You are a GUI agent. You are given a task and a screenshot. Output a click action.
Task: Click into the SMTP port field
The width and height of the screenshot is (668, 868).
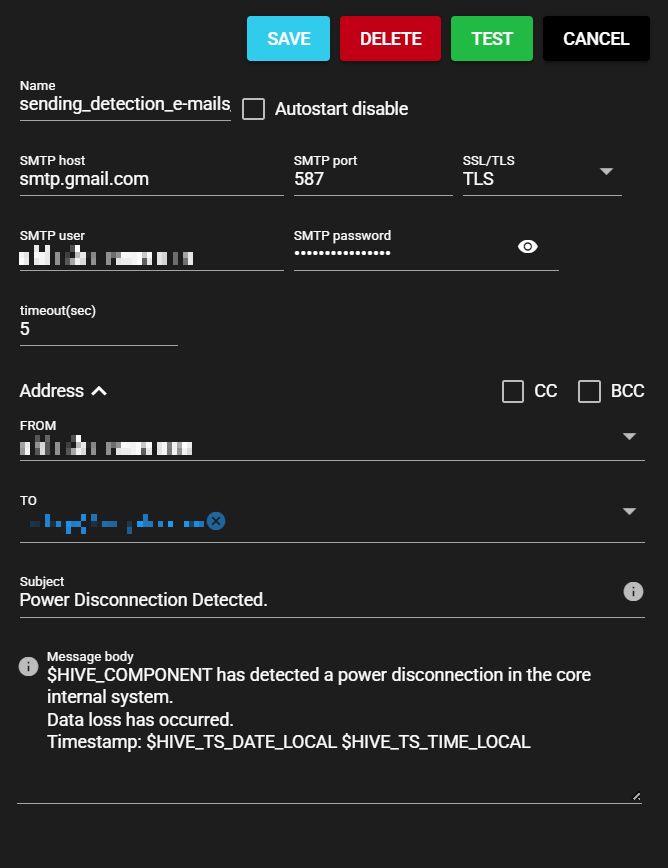coord(370,180)
